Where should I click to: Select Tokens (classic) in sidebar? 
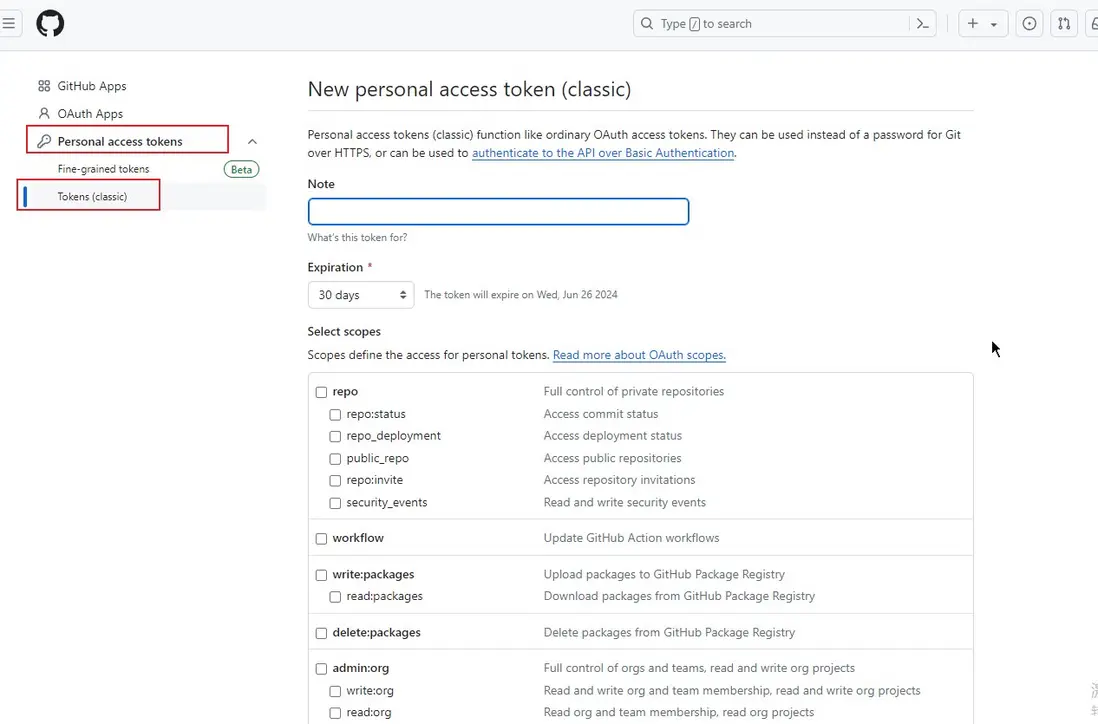point(92,197)
